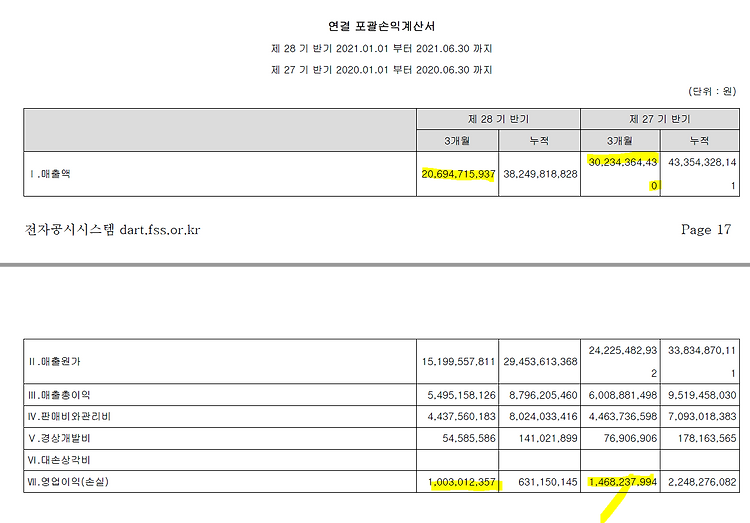Click the unit label (단위 : 원)
Screen dimensions: 750x523
tap(712, 91)
